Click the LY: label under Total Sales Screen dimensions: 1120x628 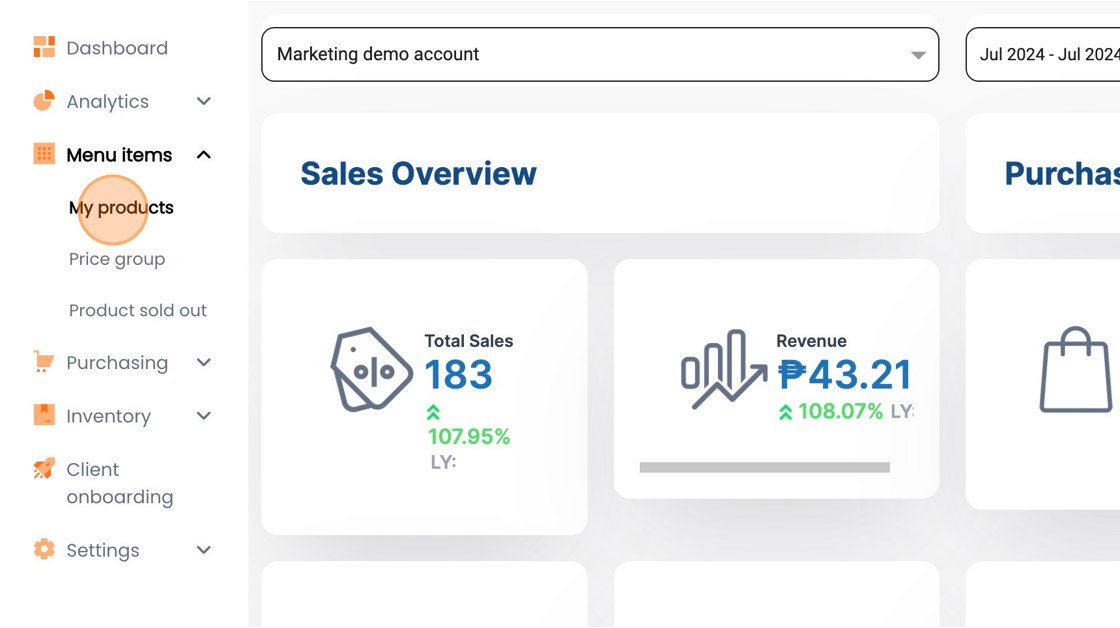click(444, 462)
